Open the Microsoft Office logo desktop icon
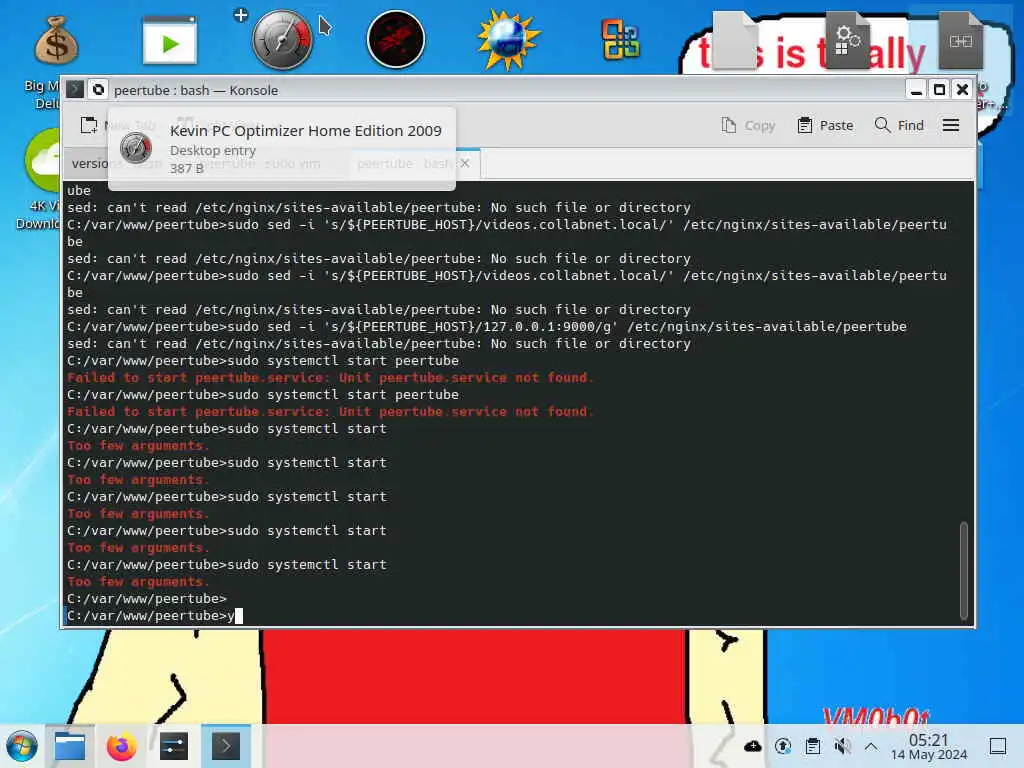Screen dimensions: 1024x768 point(620,40)
